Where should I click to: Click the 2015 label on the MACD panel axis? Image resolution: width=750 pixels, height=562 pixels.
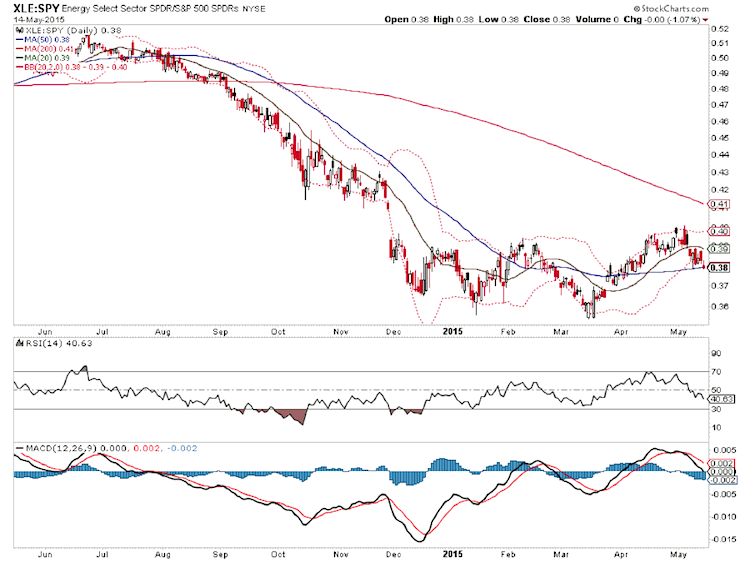tap(452, 554)
